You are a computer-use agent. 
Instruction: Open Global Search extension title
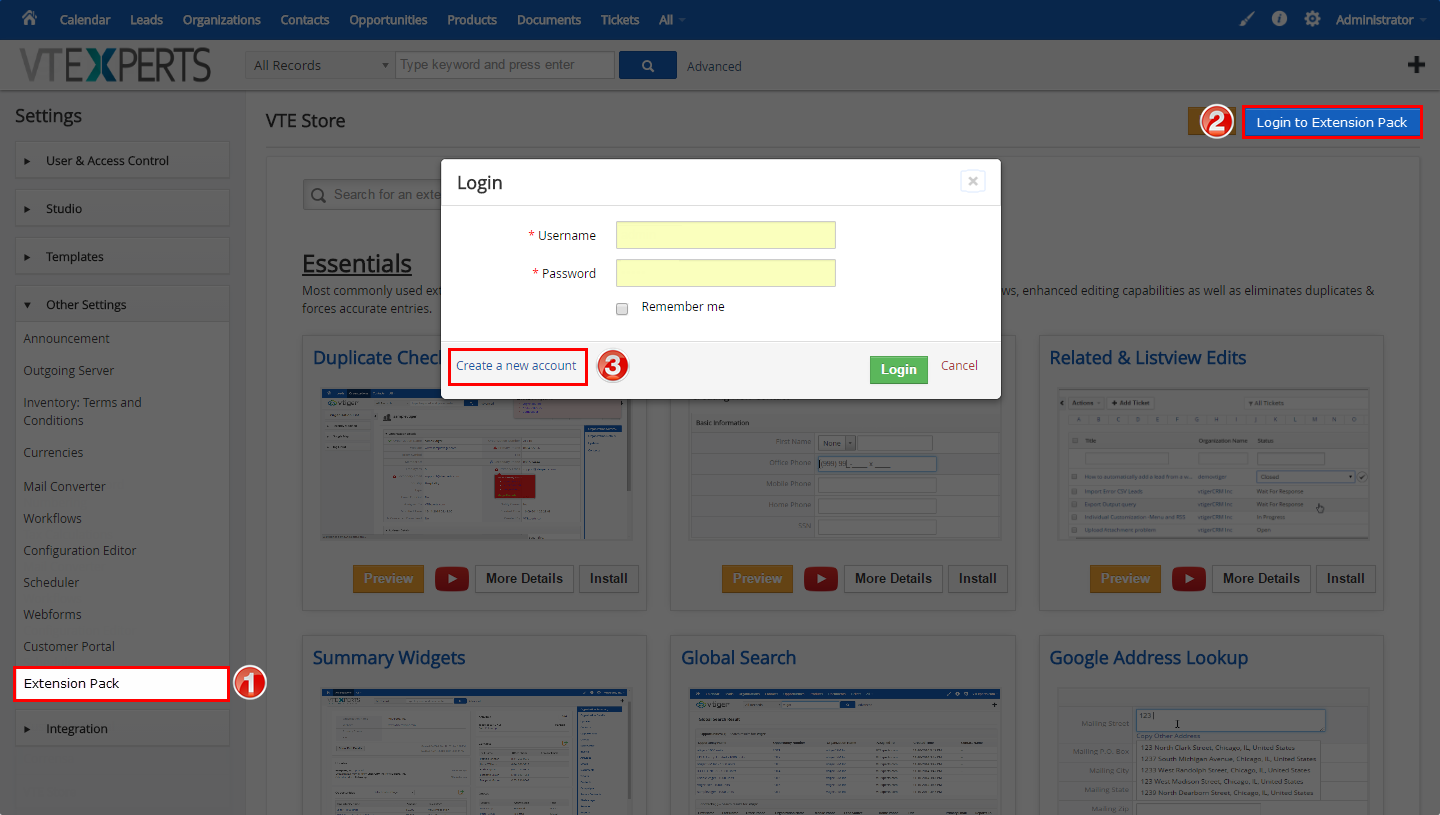[x=739, y=657]
